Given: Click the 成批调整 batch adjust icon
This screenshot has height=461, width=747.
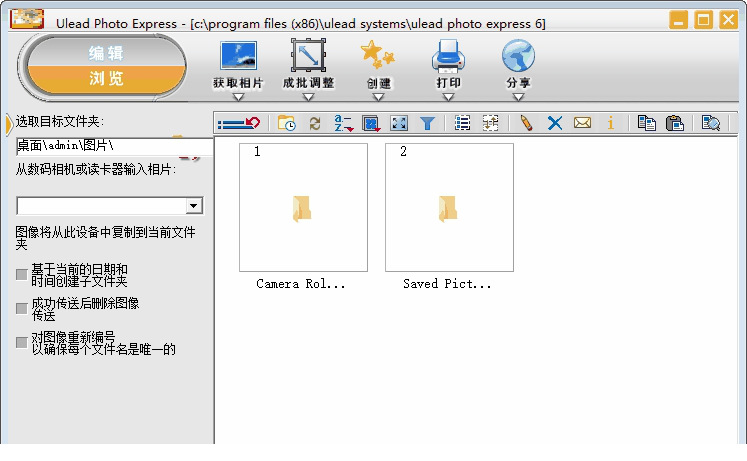Looking at the screenshot, I should click(308, 56).
